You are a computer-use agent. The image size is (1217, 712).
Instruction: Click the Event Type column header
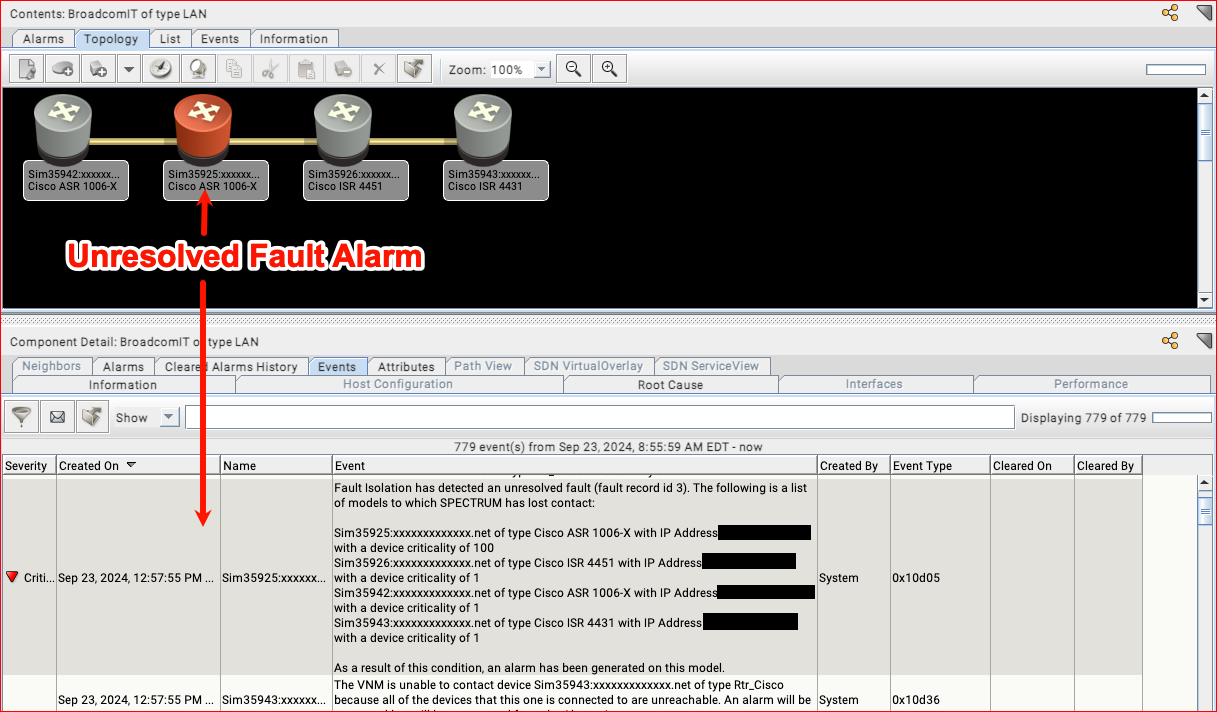tap(922, 466)
